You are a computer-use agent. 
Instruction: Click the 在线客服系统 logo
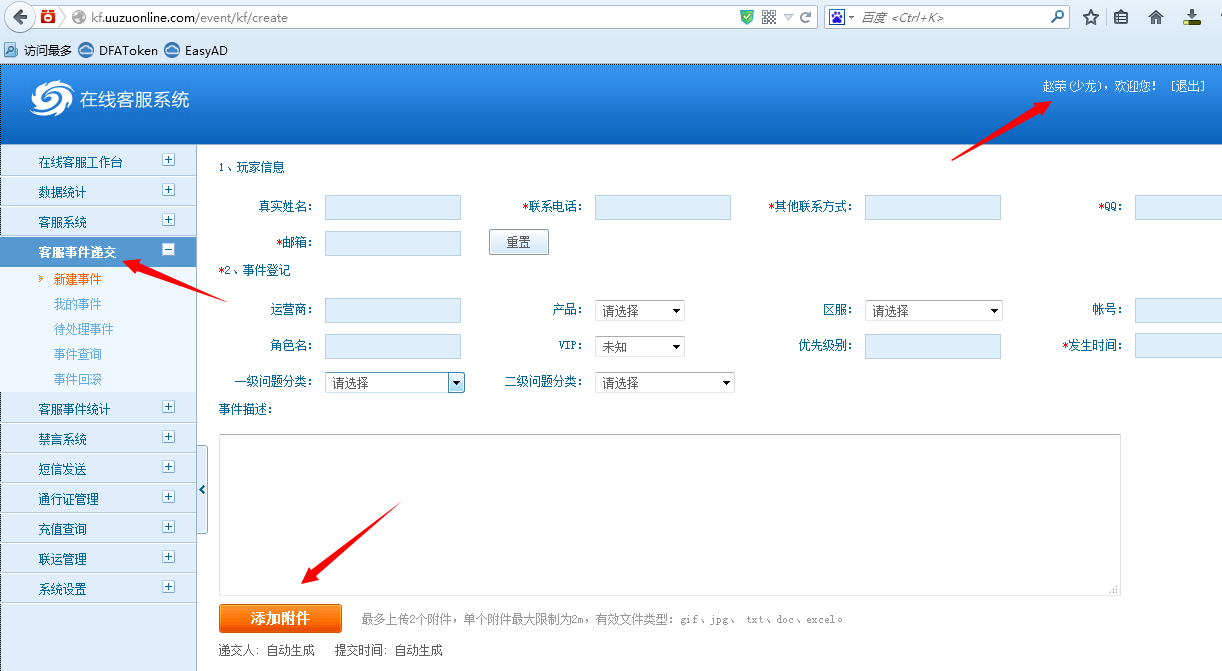pyautogui.click(x=110, y=99)
